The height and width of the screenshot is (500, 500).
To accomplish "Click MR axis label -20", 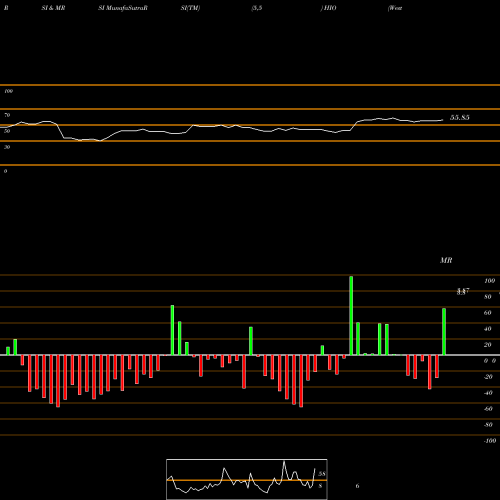I will pos(488,377).
